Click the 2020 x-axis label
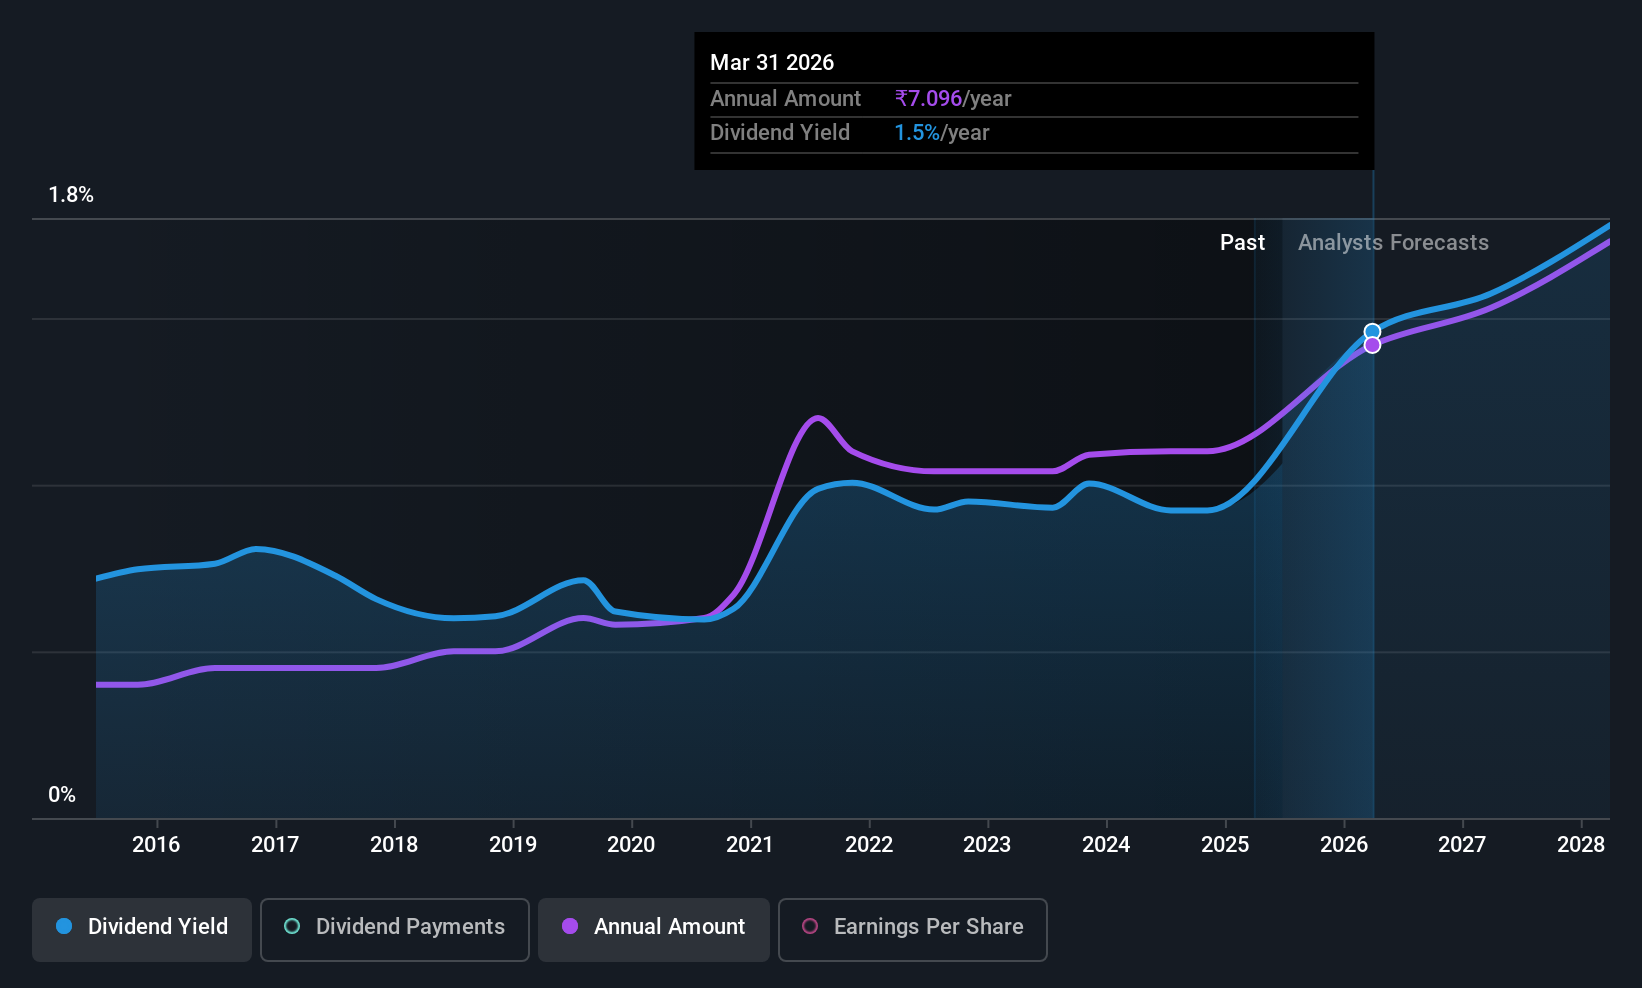Viewport: 1642px width, 988px height. tap(631, 844)
